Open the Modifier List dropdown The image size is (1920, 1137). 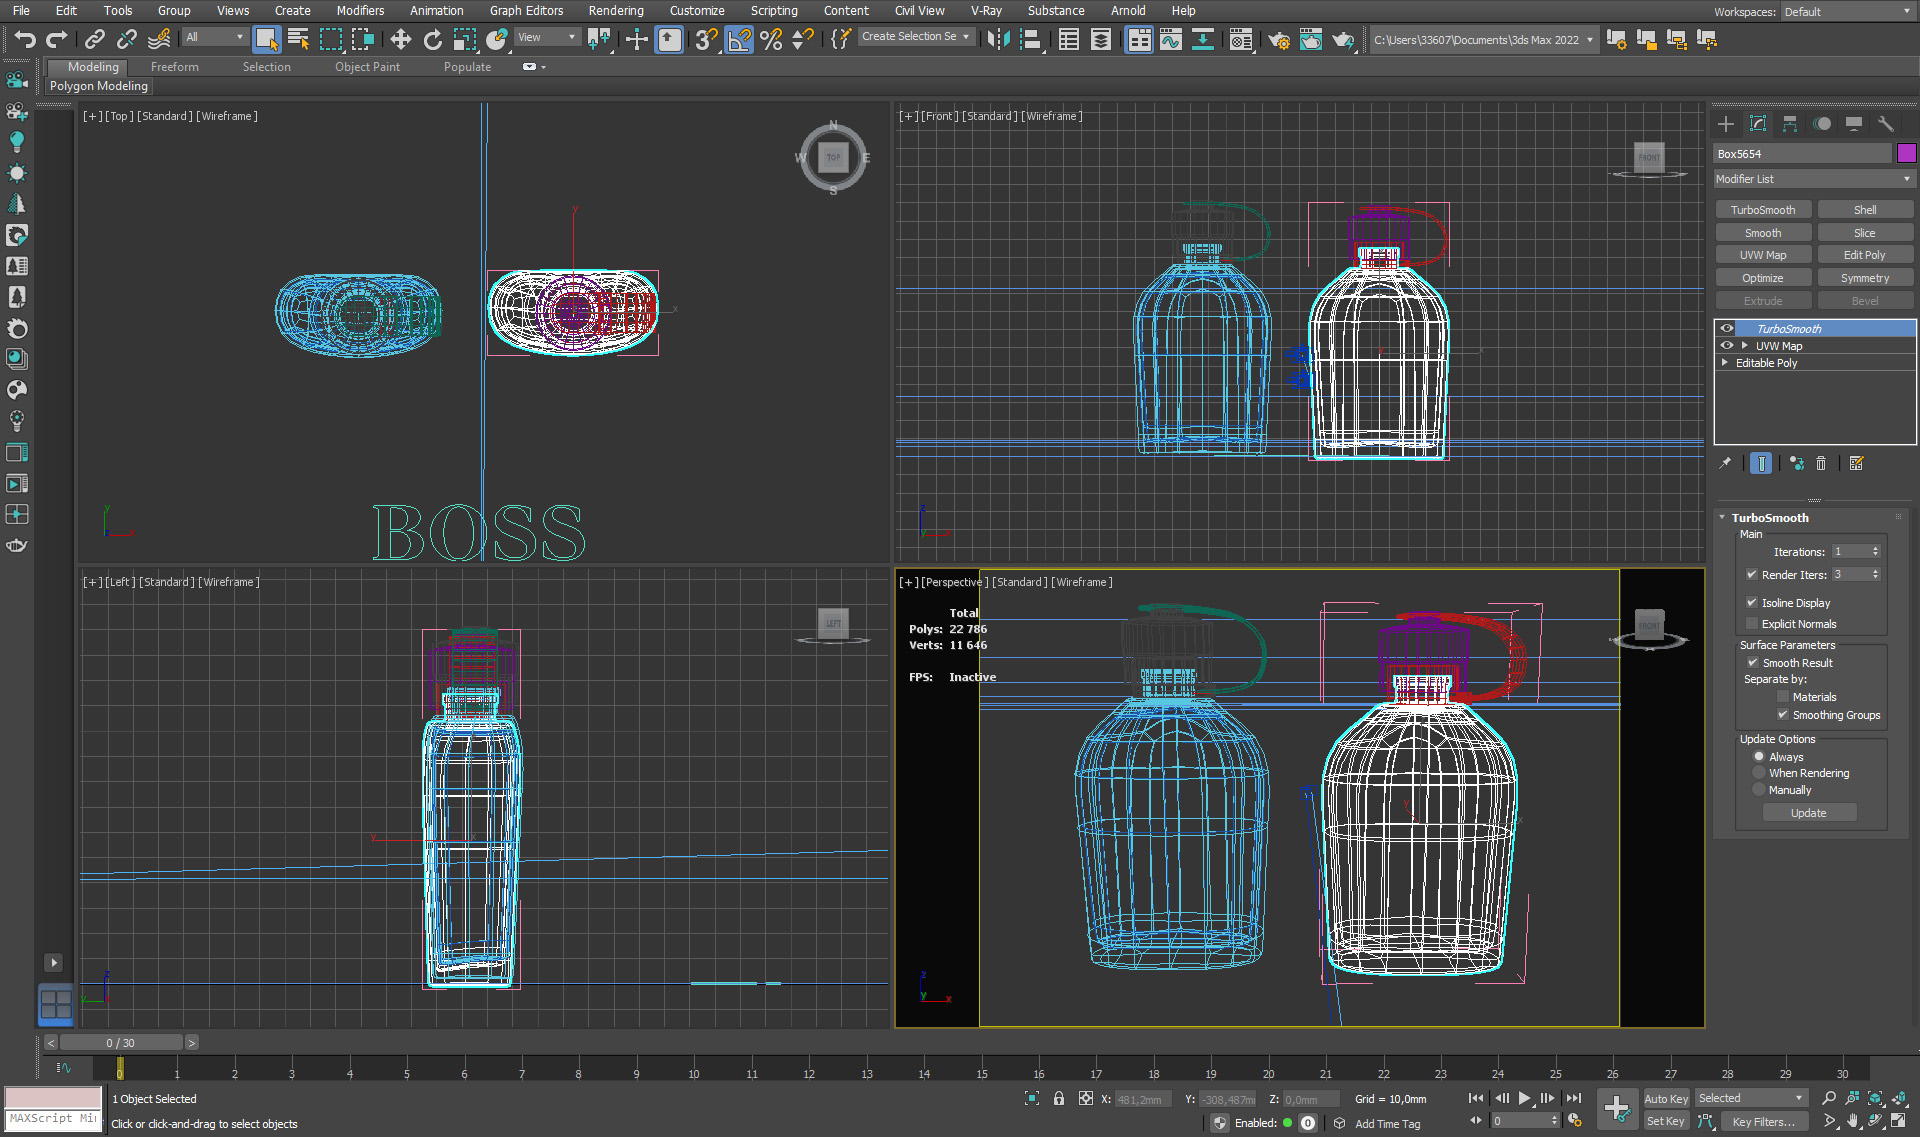click(1814, 179)
